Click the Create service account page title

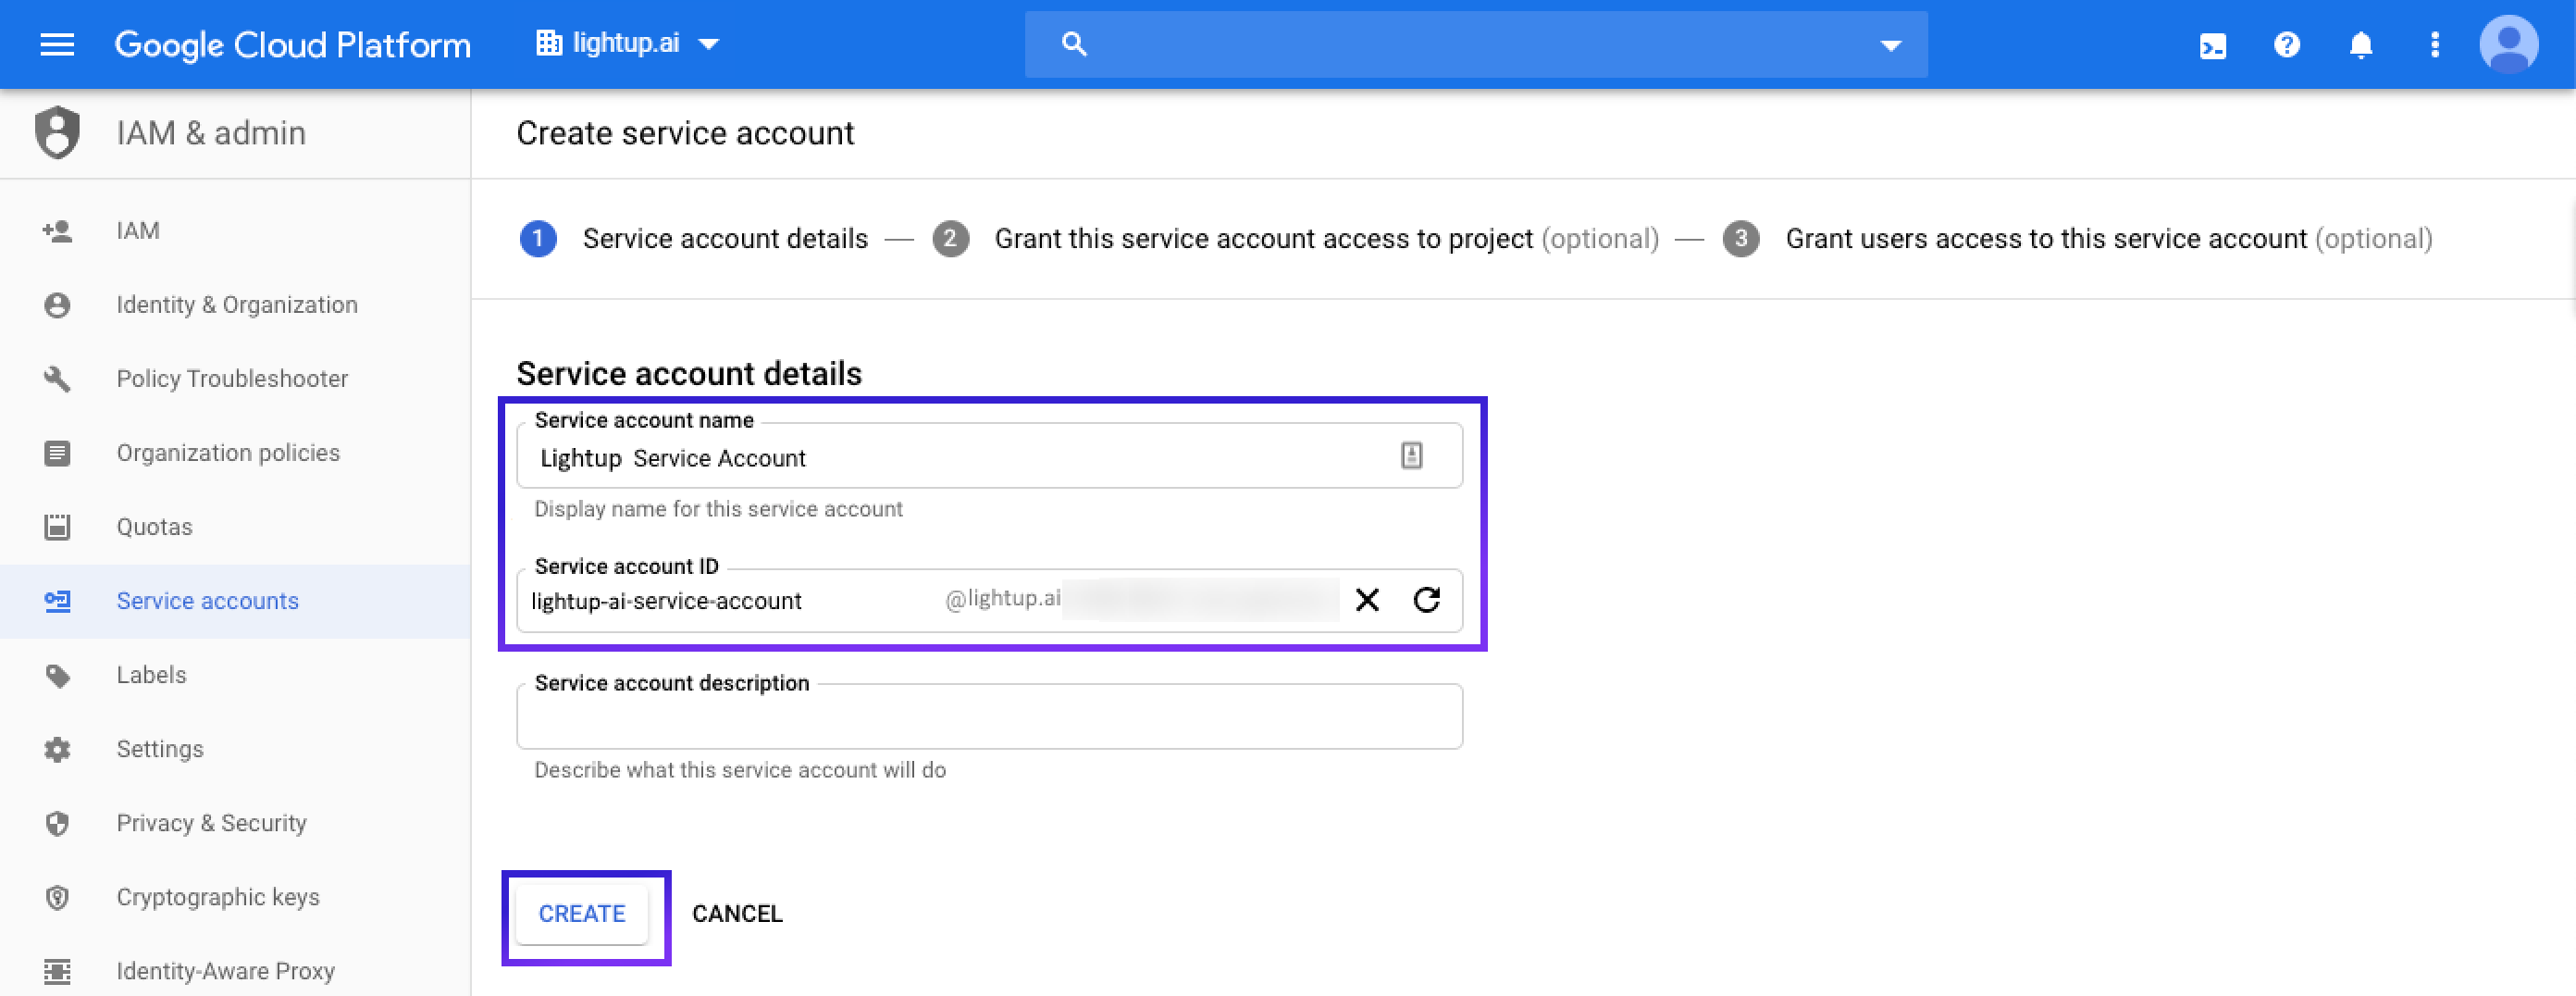[x=685, y=133]
